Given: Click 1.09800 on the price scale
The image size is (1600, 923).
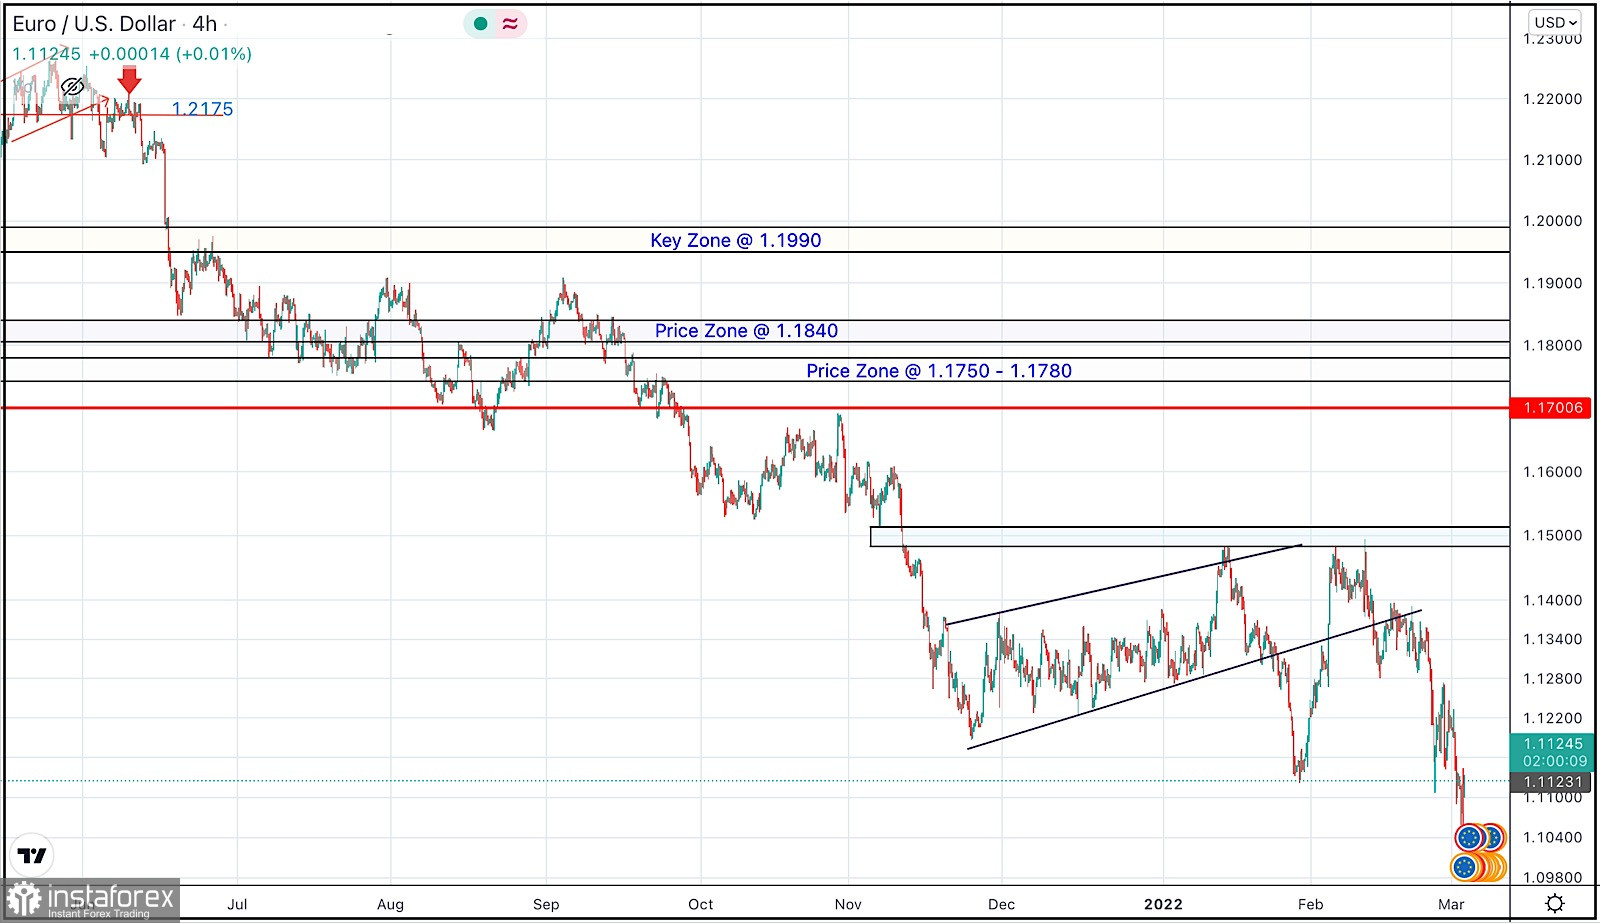Looking at the screenshot, I should click(1552, 878).
